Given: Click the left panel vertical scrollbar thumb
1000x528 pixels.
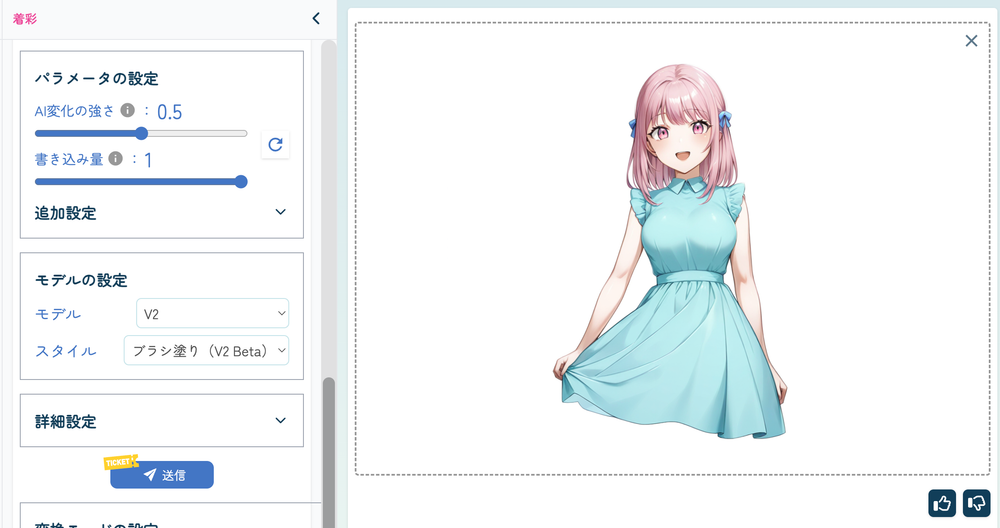Looking at the screenshot, I should [328, 450].
